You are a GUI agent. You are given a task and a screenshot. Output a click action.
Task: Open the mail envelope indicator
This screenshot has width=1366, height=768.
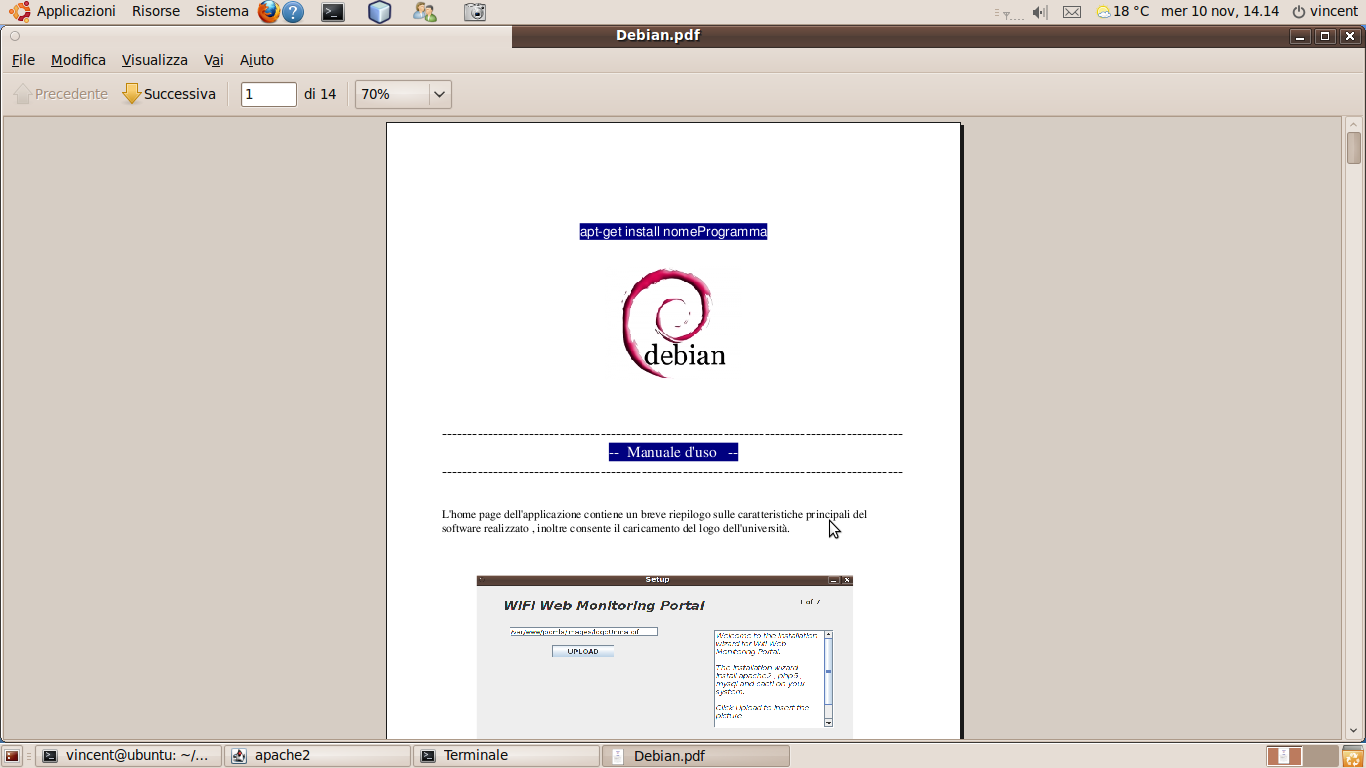[x=1072, y=12]
